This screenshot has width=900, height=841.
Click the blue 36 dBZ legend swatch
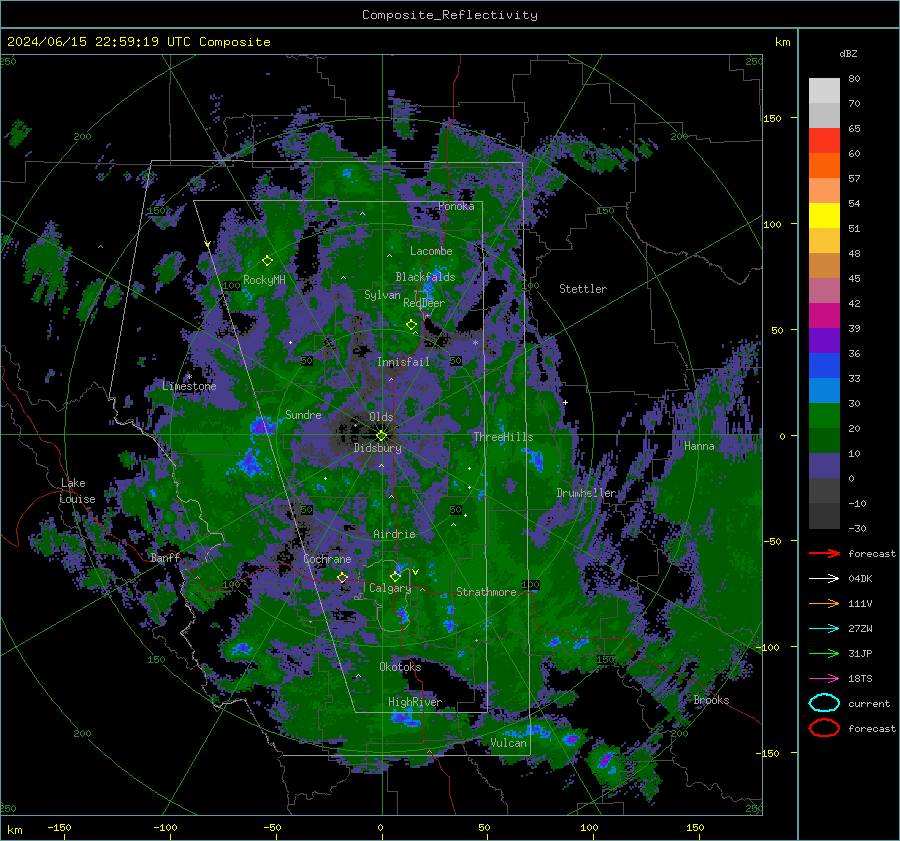click(824, 365)
